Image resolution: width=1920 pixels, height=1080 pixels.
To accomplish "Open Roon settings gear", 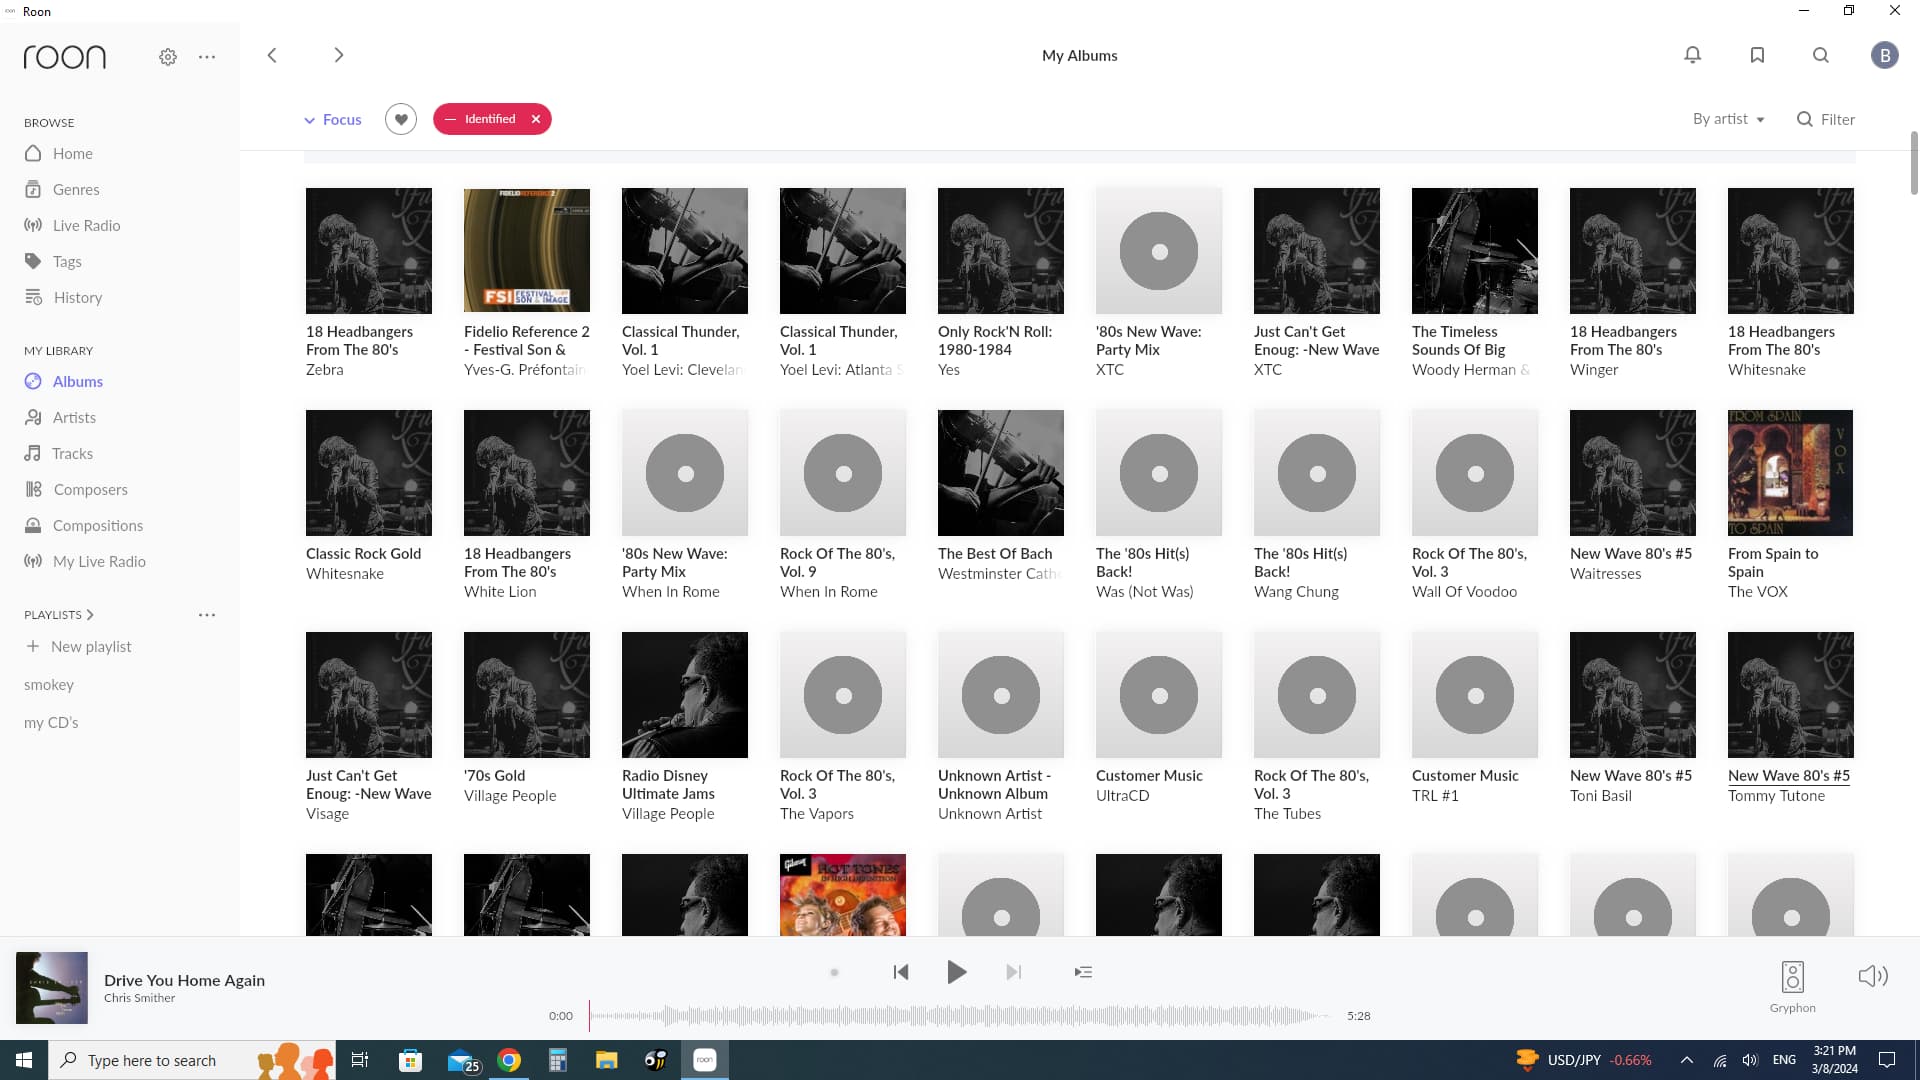I will (168, 57).
